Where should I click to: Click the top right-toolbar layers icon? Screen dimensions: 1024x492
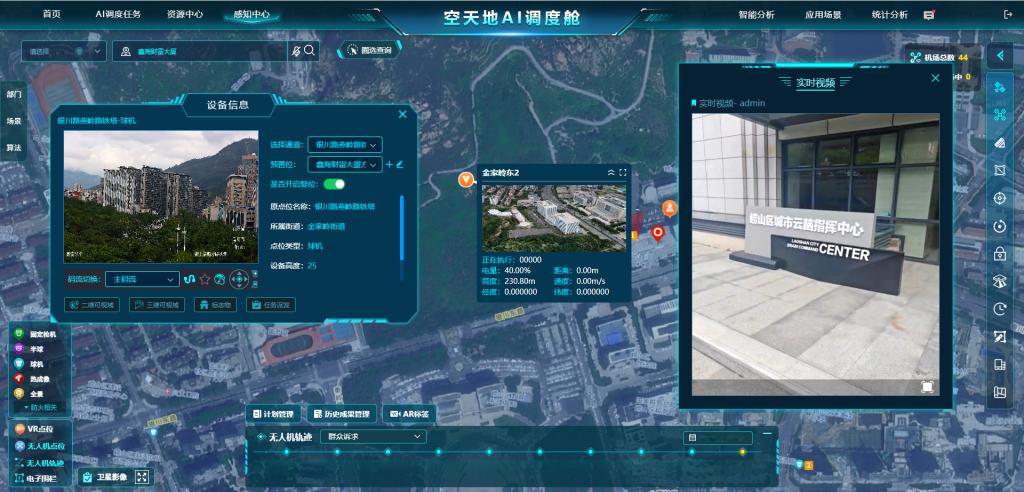tap(999, 88)
